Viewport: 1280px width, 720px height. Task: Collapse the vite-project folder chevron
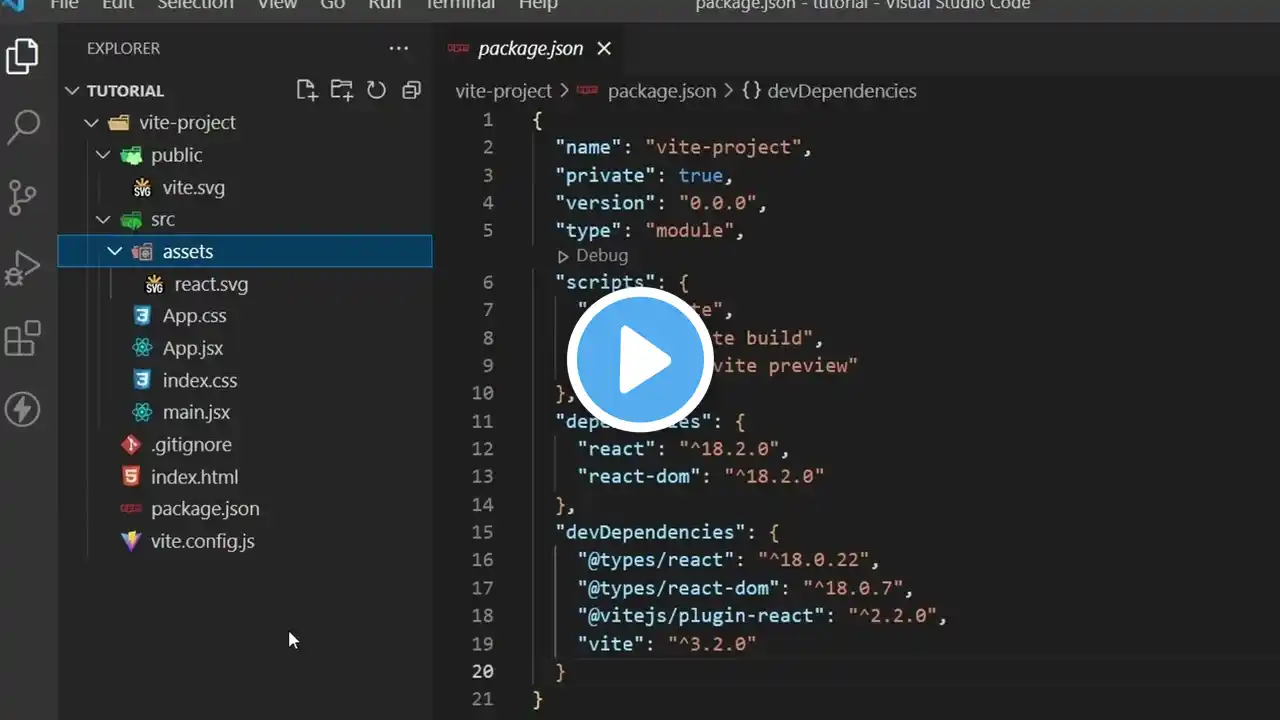pos(92,123)
